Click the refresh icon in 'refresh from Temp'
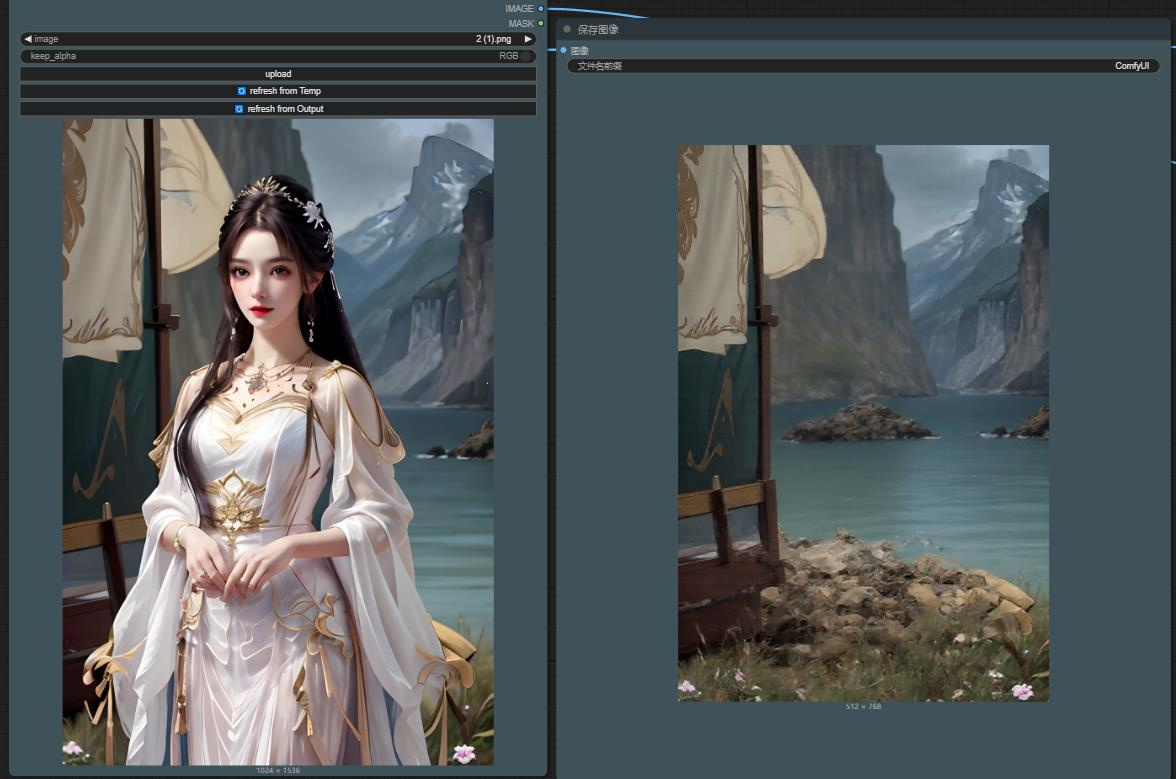 (x=240, y=90)
